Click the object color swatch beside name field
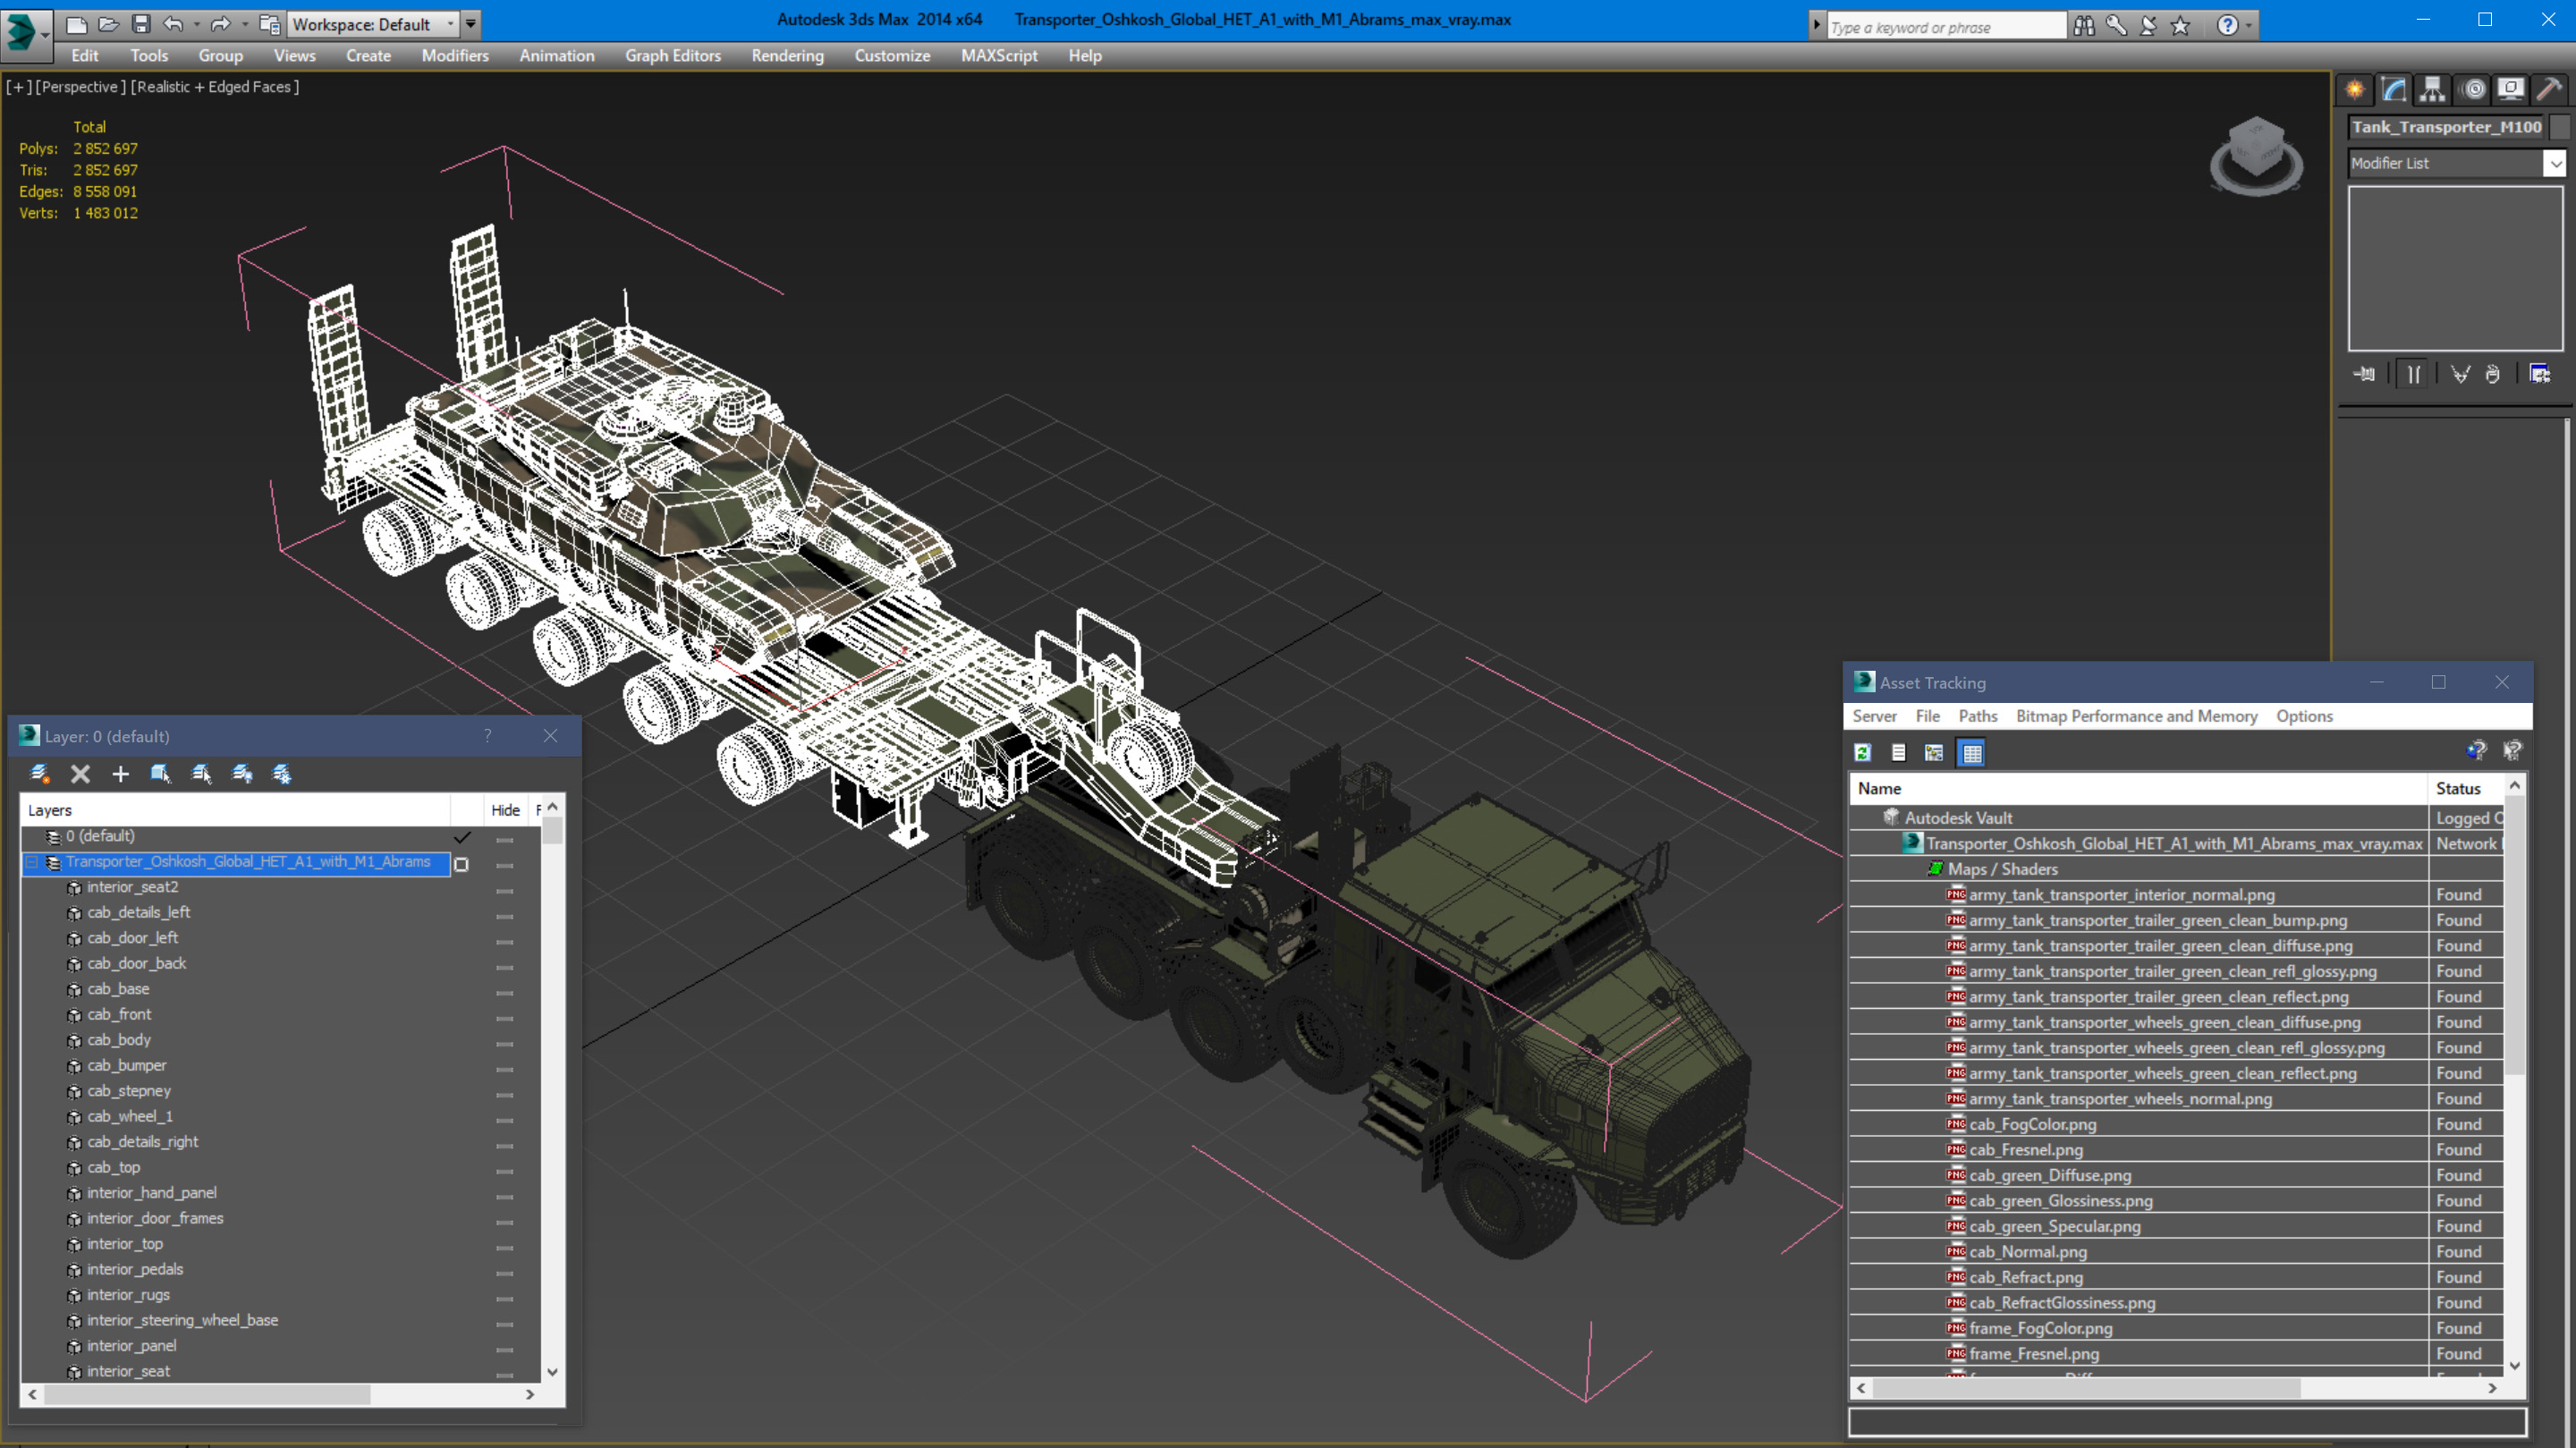Viewport: 2576px width, 1448px height. pos(2560,127)
